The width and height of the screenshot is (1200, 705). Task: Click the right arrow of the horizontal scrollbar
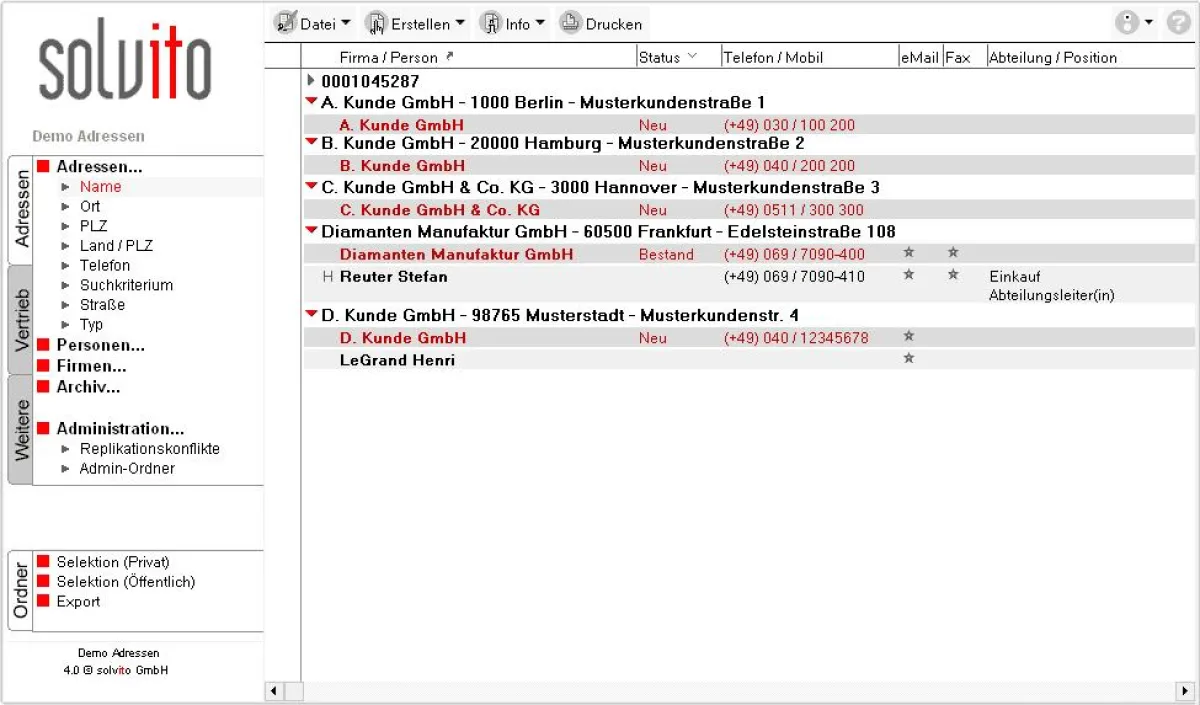pos(1186,690)
